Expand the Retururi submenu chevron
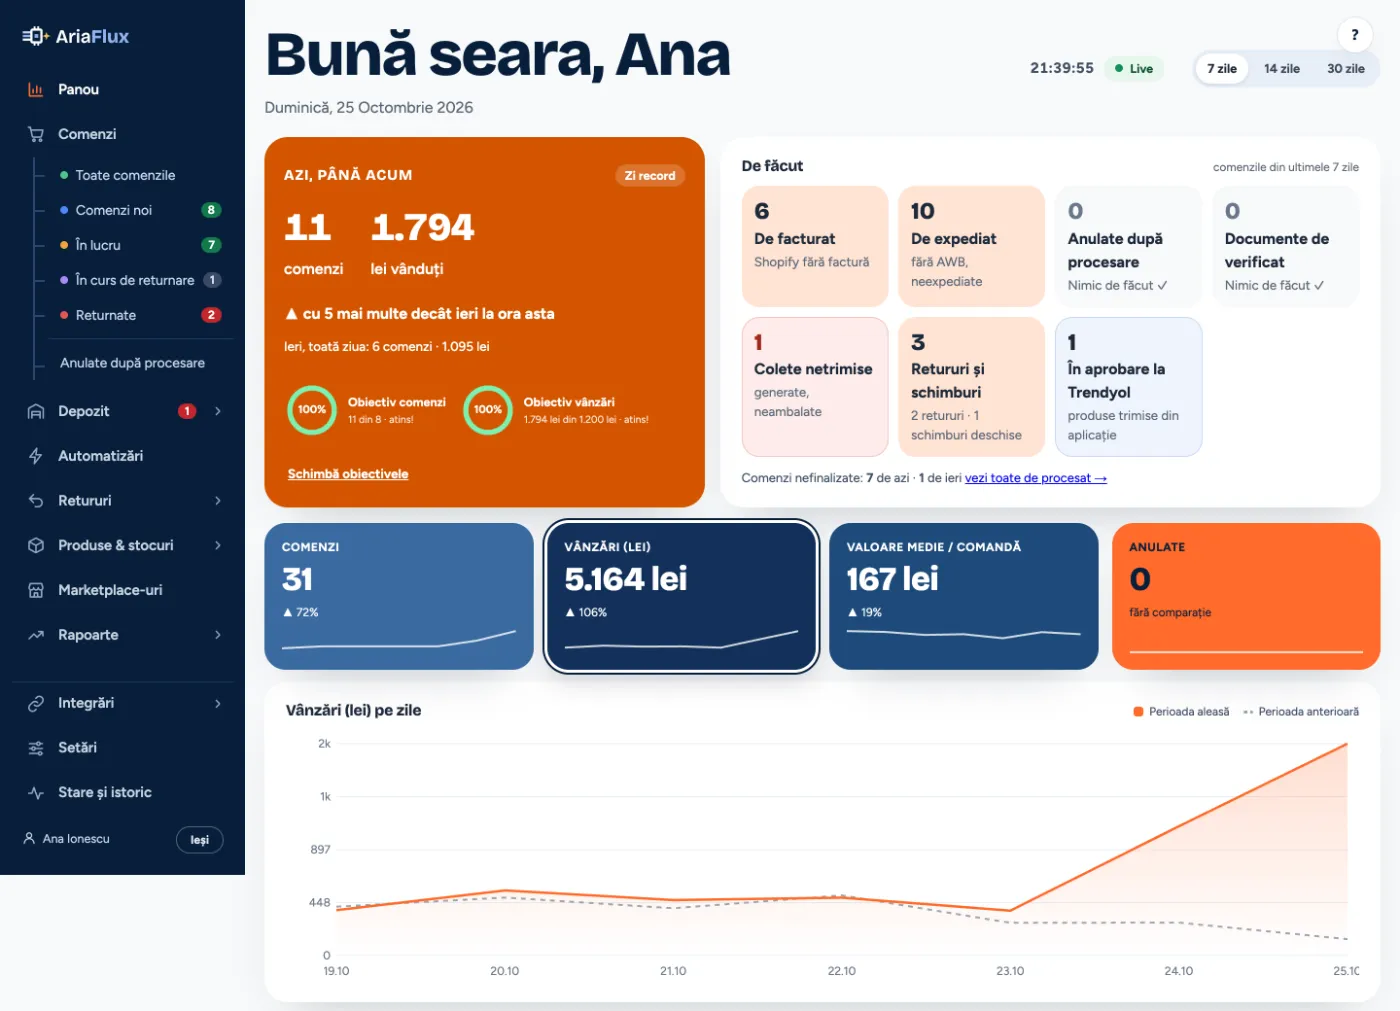Screen dimensions: 1400x1011 coord(218,501)
